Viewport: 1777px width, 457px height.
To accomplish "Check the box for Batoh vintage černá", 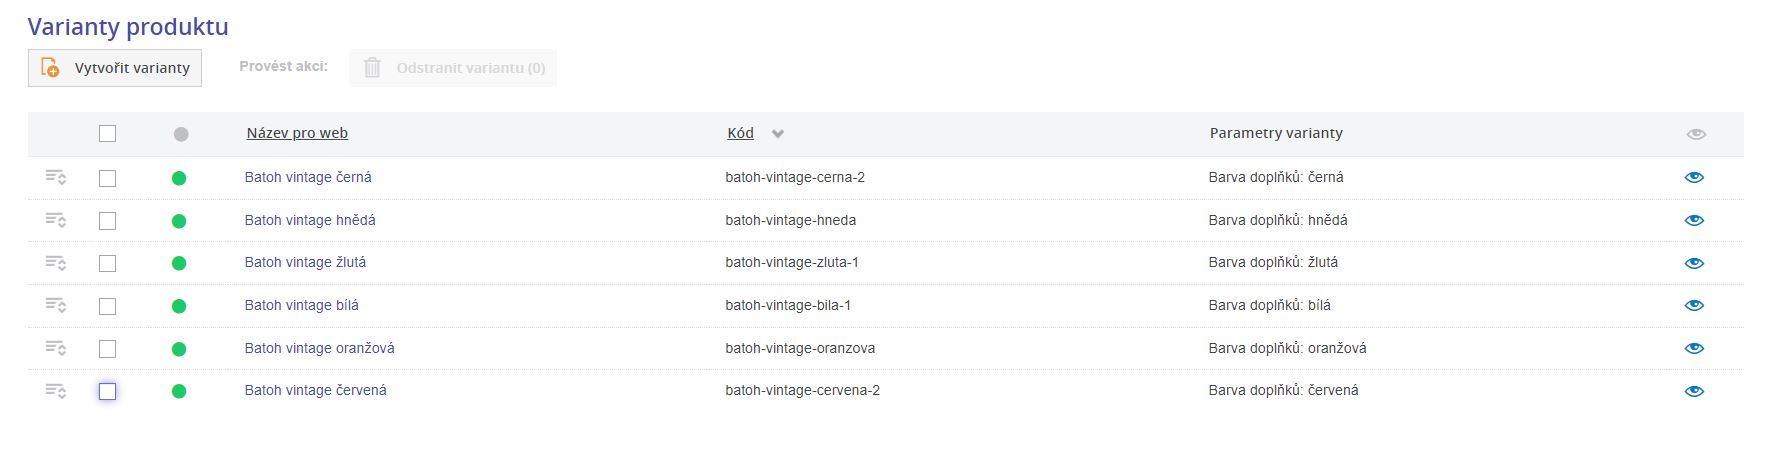I will click(x=108, y=178).
